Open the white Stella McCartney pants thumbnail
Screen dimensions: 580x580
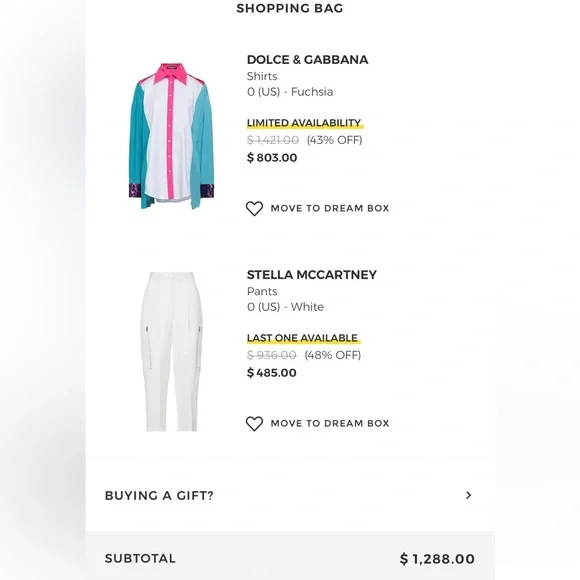pyautogui.click(x=171, y=352)
